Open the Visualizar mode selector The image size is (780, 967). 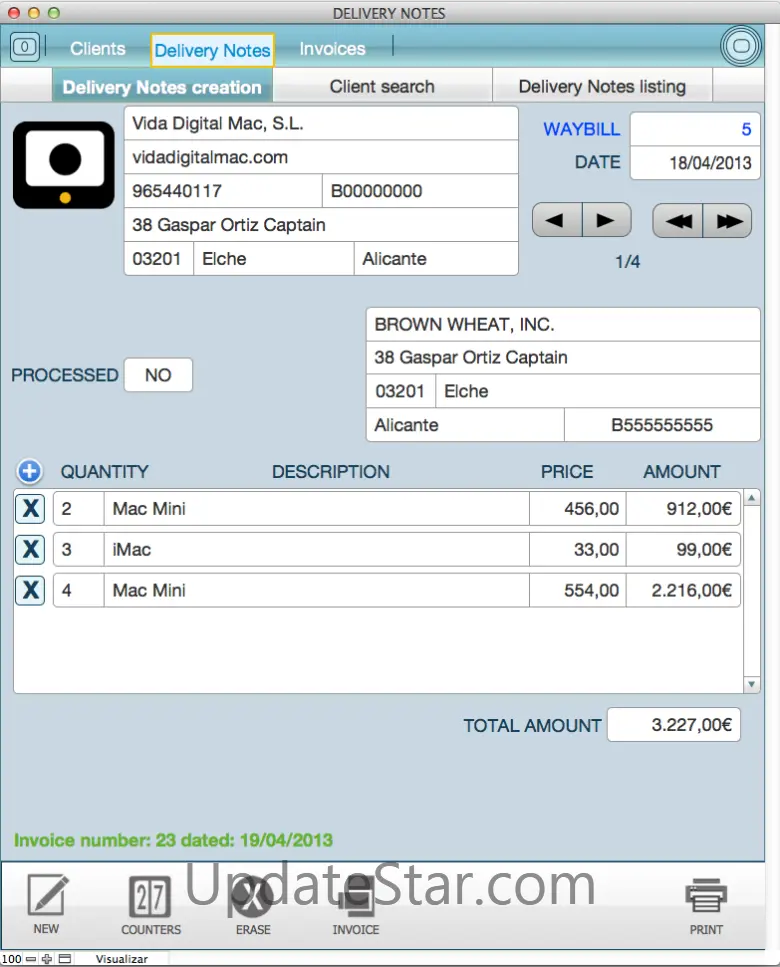coord(121,959)
